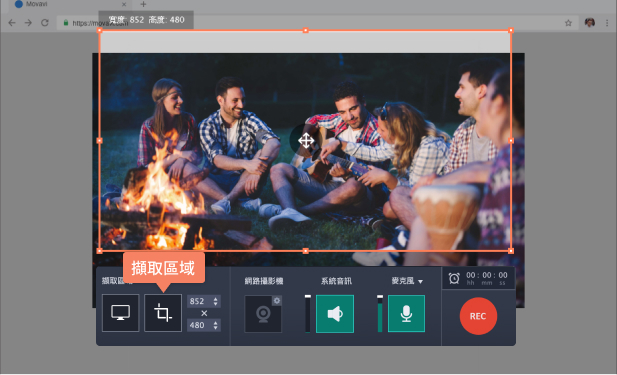Viewport: 617px width, 375px height.
Task: Select full screen capture monitor icon
Action: tap(120, 313)
